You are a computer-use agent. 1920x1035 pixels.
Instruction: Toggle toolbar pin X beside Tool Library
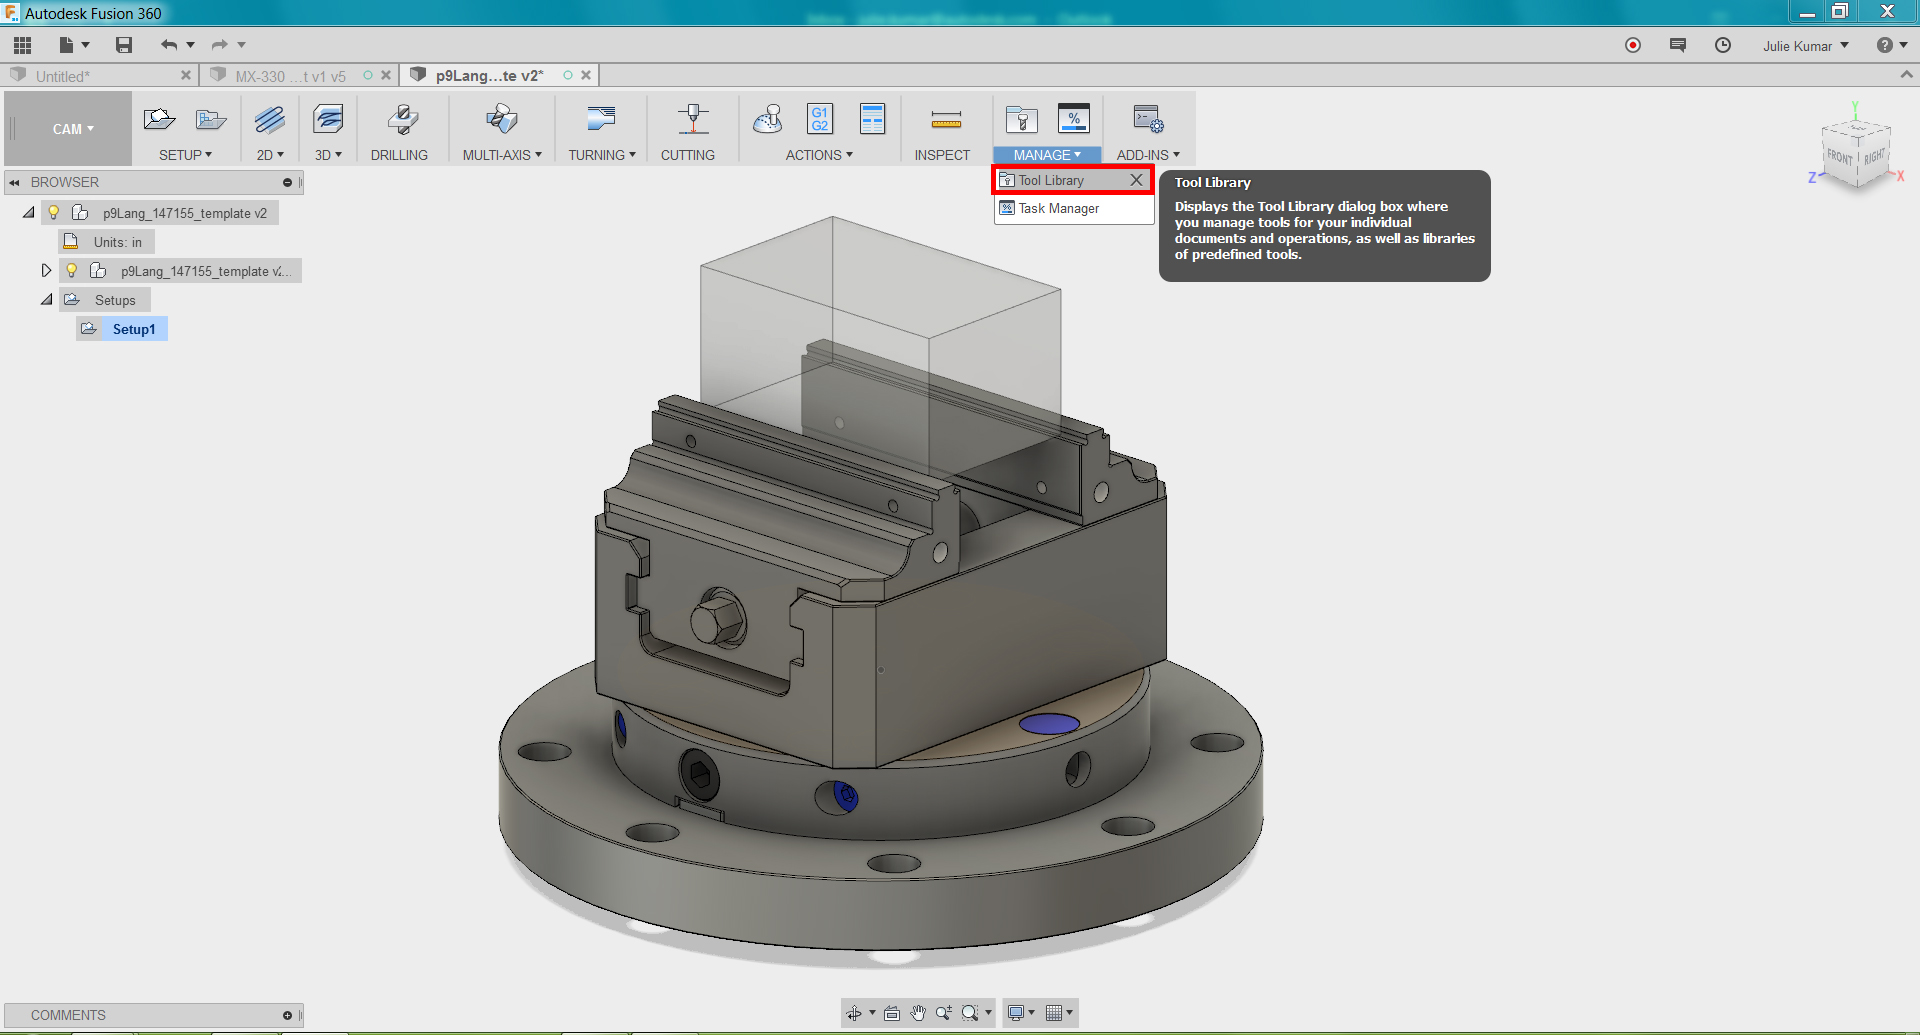pyautogui.click(x=1136, y=180)
